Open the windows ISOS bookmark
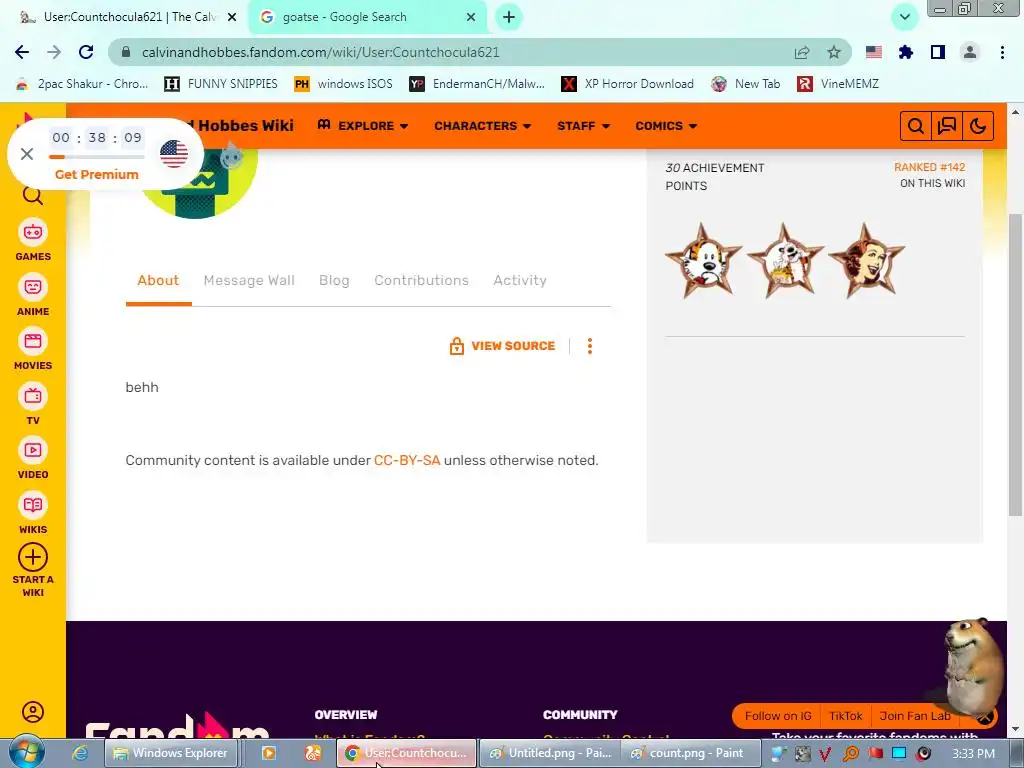This screenshot has height=768, width=1024. click(344, 84)
